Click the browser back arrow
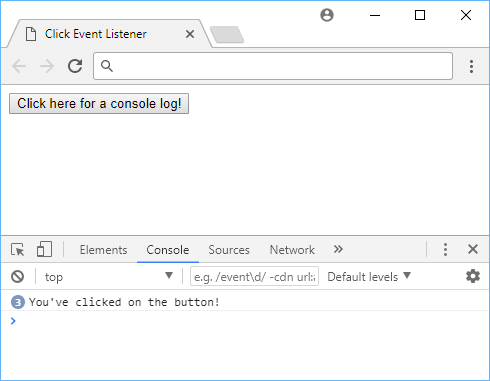 click(19, 66)
